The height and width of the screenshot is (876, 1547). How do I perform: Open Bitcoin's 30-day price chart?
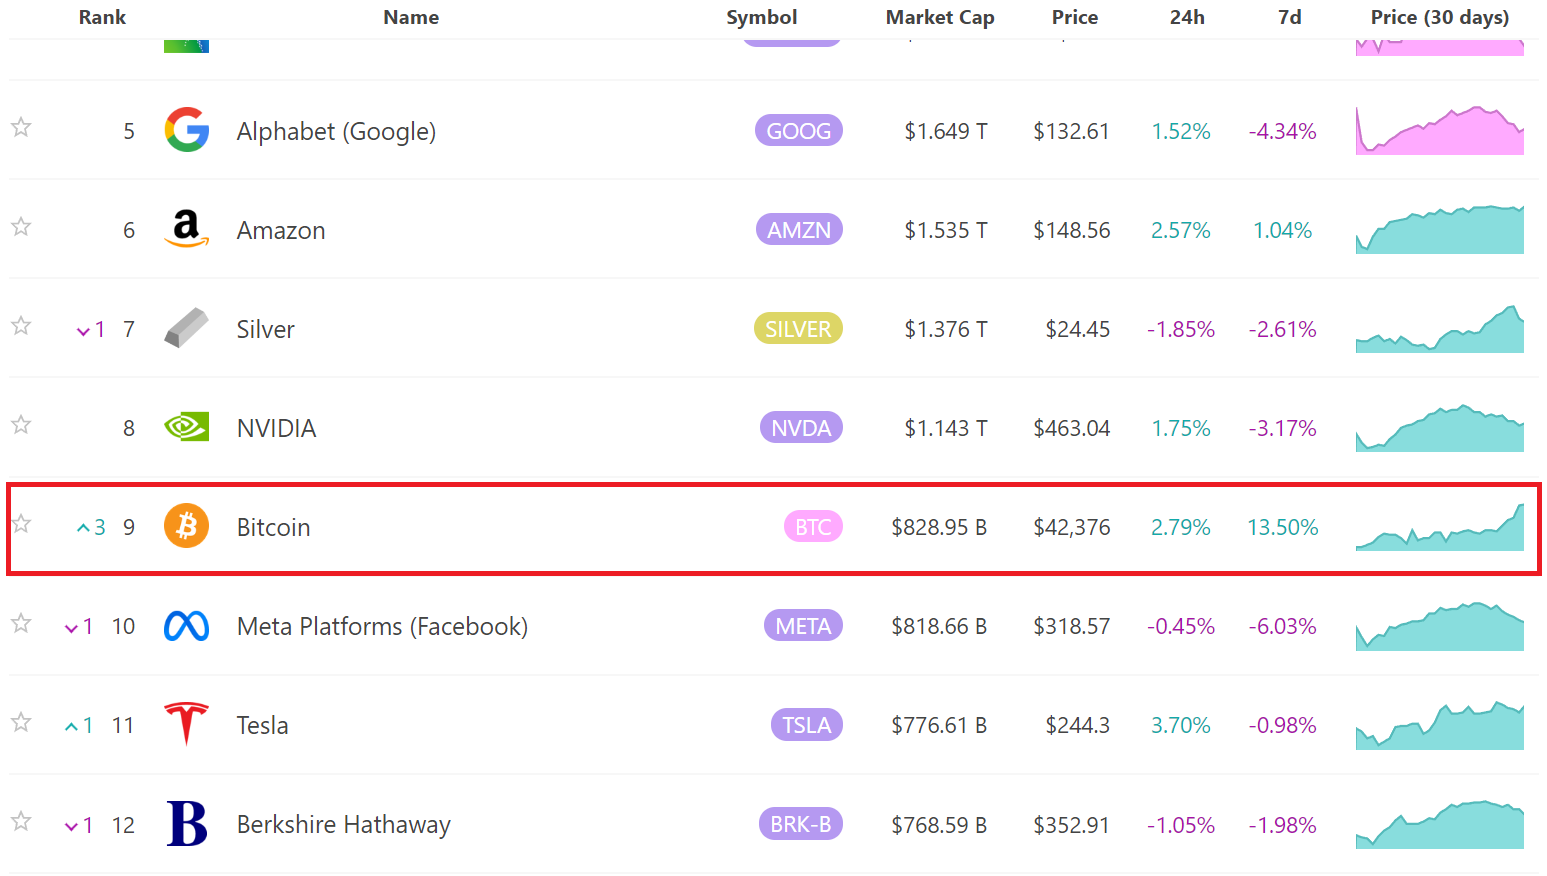(1440, 526)
